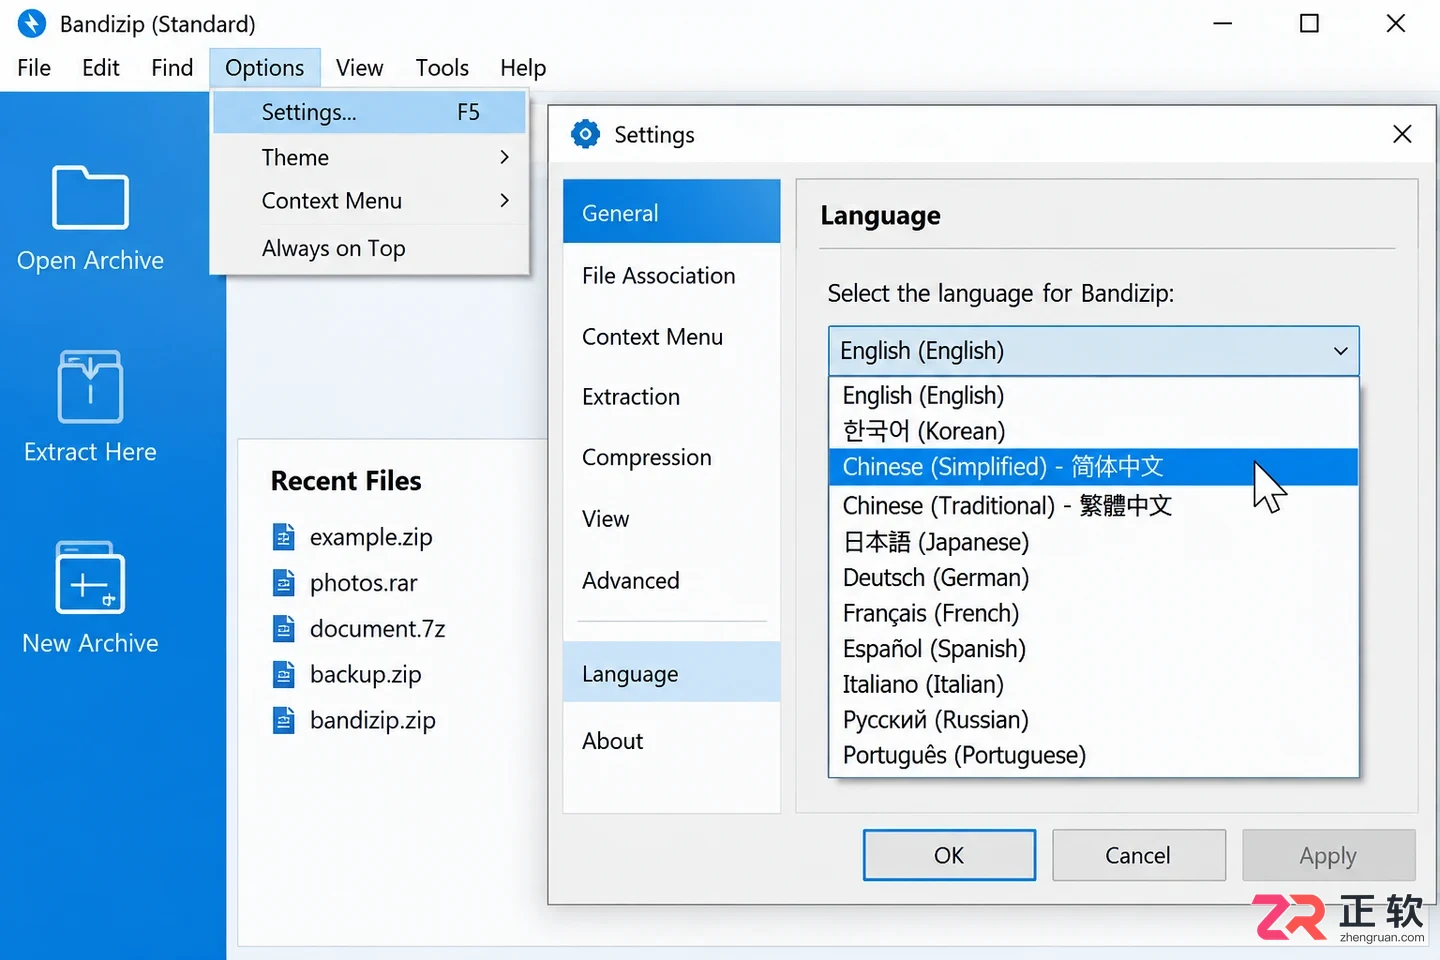This screenshot has height=960, width=1440.
Task: Expand the Context Menu submenu in Options
Action: (x=504, y=201)
